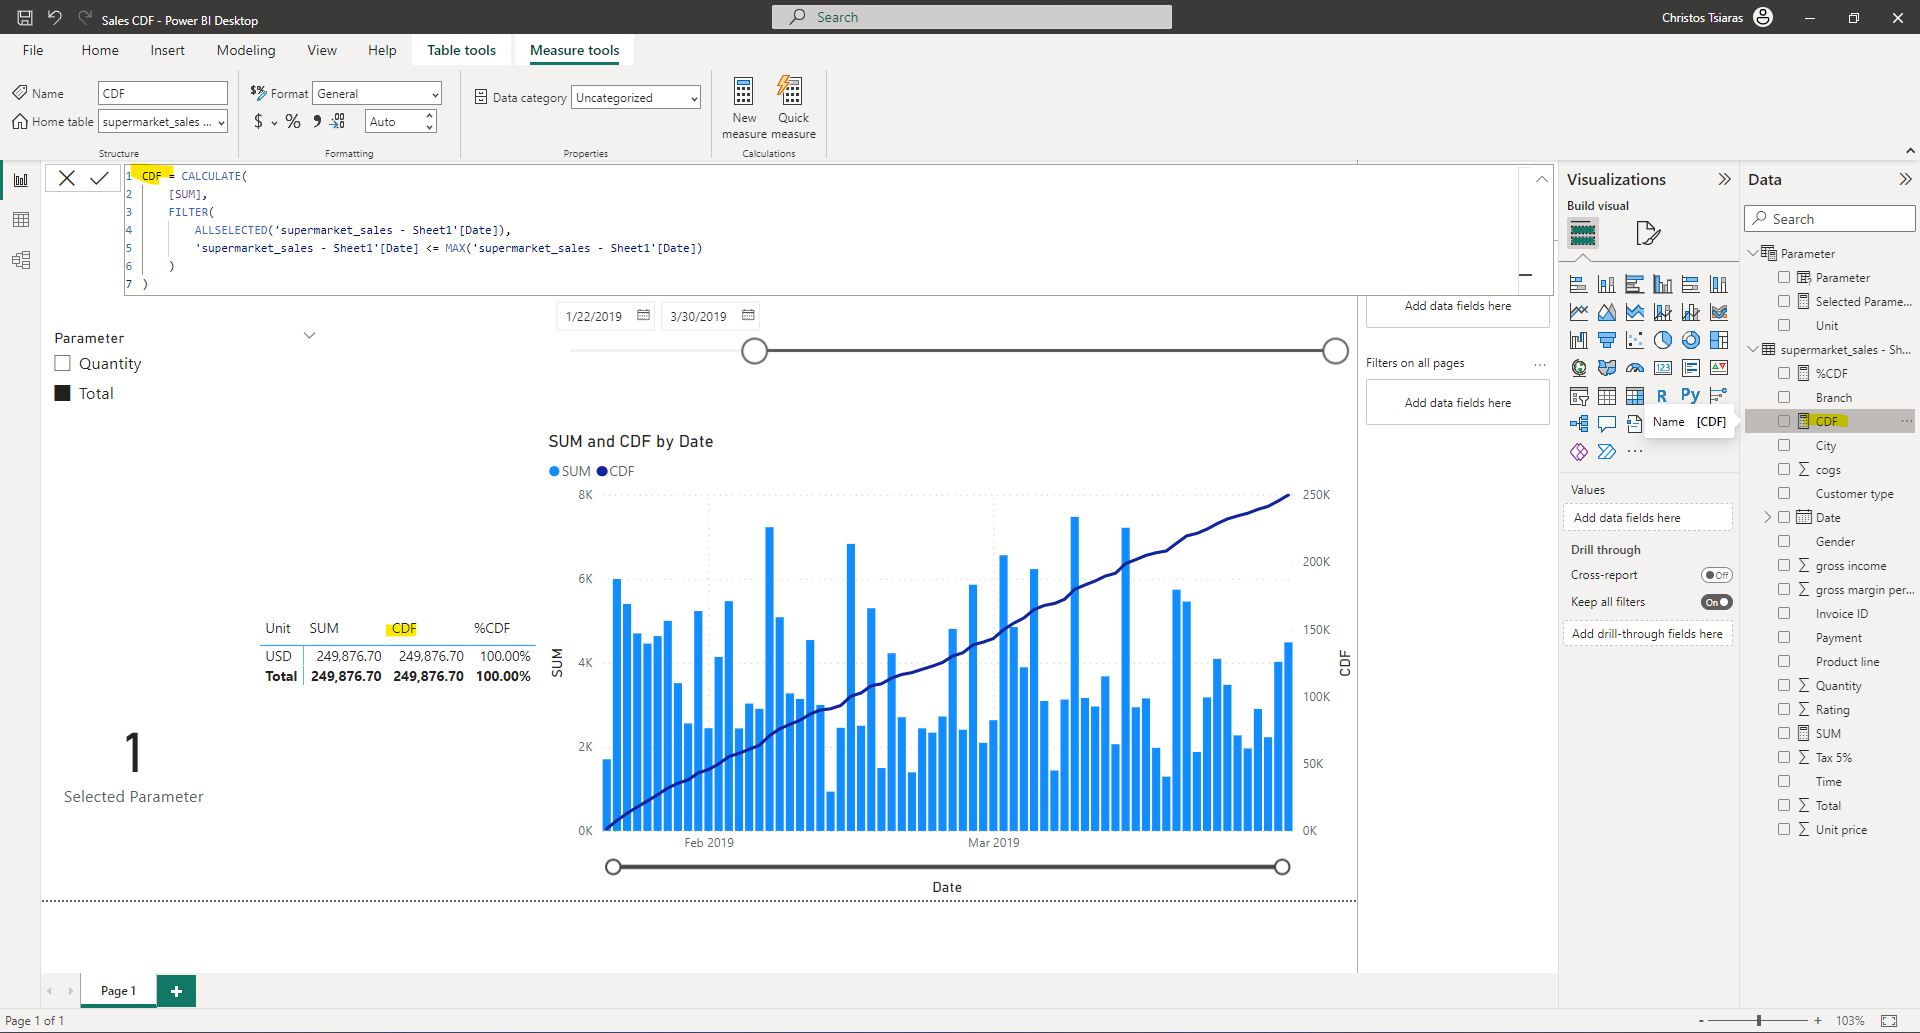Select the slicer visual
The height and width of the screenshot is (1033, 1920).
[x=1580, y=396]
